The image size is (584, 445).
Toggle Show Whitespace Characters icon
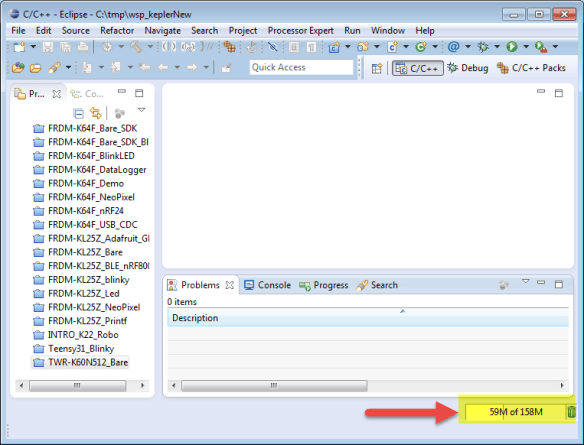pos(311,47)
